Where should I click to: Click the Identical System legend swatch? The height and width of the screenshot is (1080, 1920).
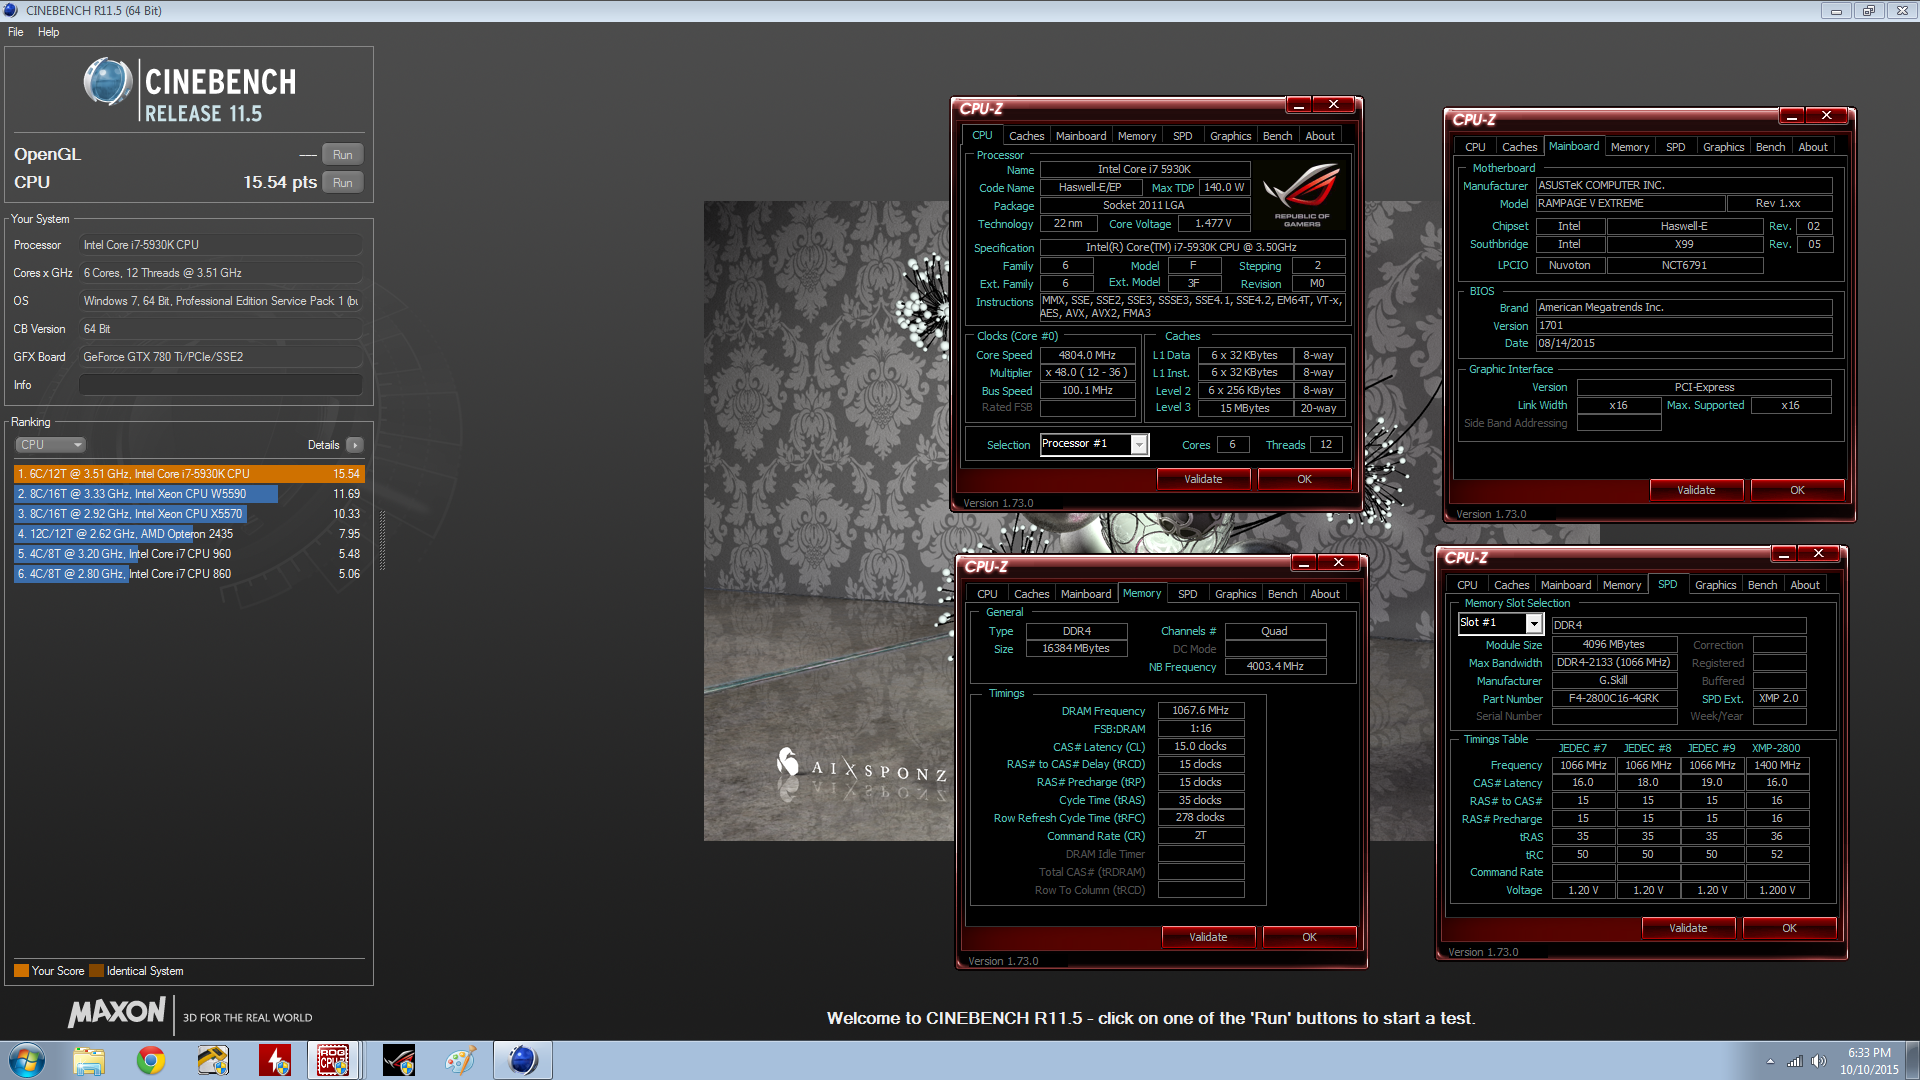point(96,971)
